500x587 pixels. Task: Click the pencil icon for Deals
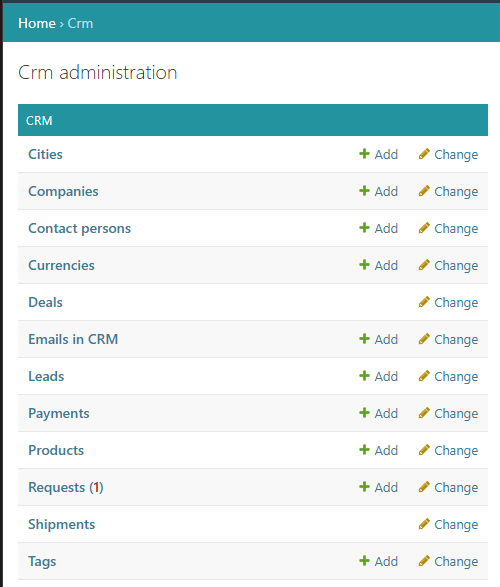coord(424,302)
